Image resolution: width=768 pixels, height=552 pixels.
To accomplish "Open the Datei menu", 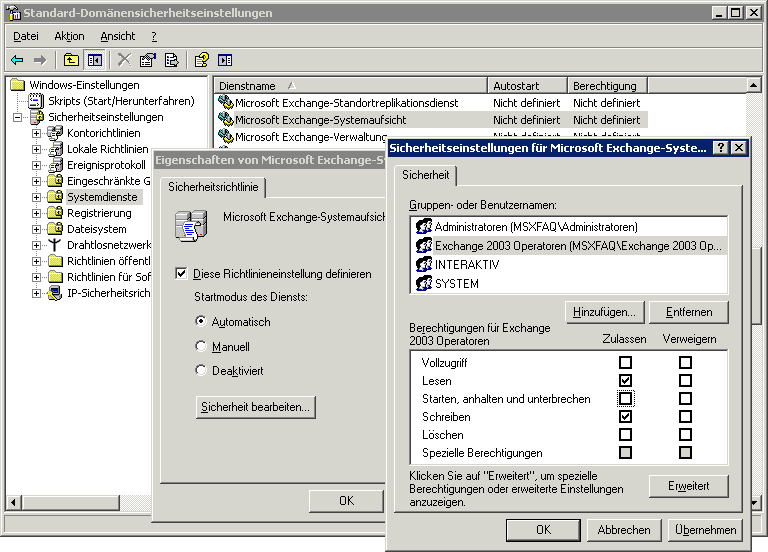I will [x=26, y=36].
